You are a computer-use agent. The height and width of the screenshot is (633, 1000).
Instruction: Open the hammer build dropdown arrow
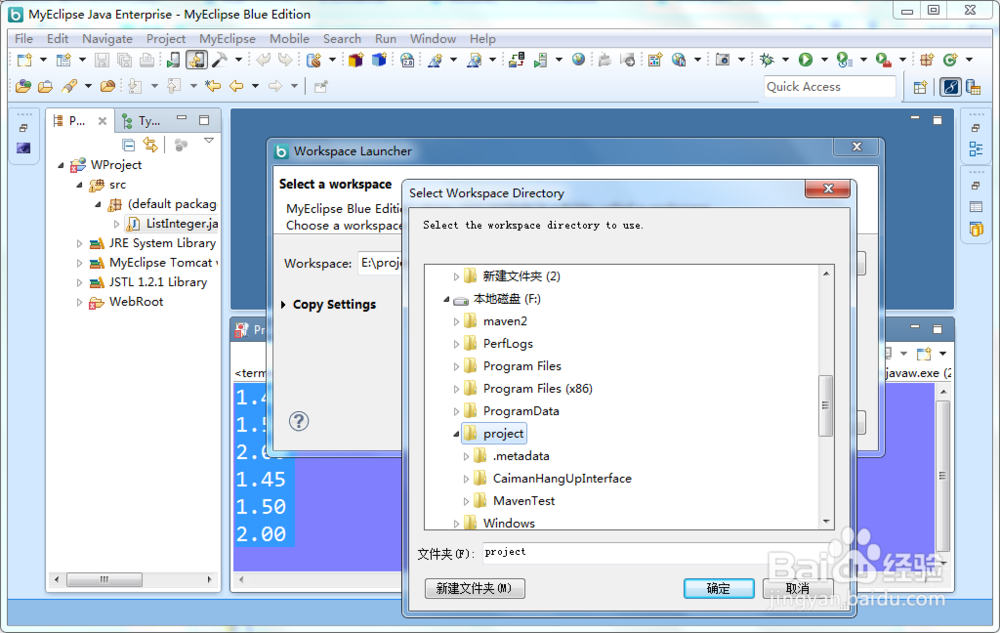click(x=239, y=60)
